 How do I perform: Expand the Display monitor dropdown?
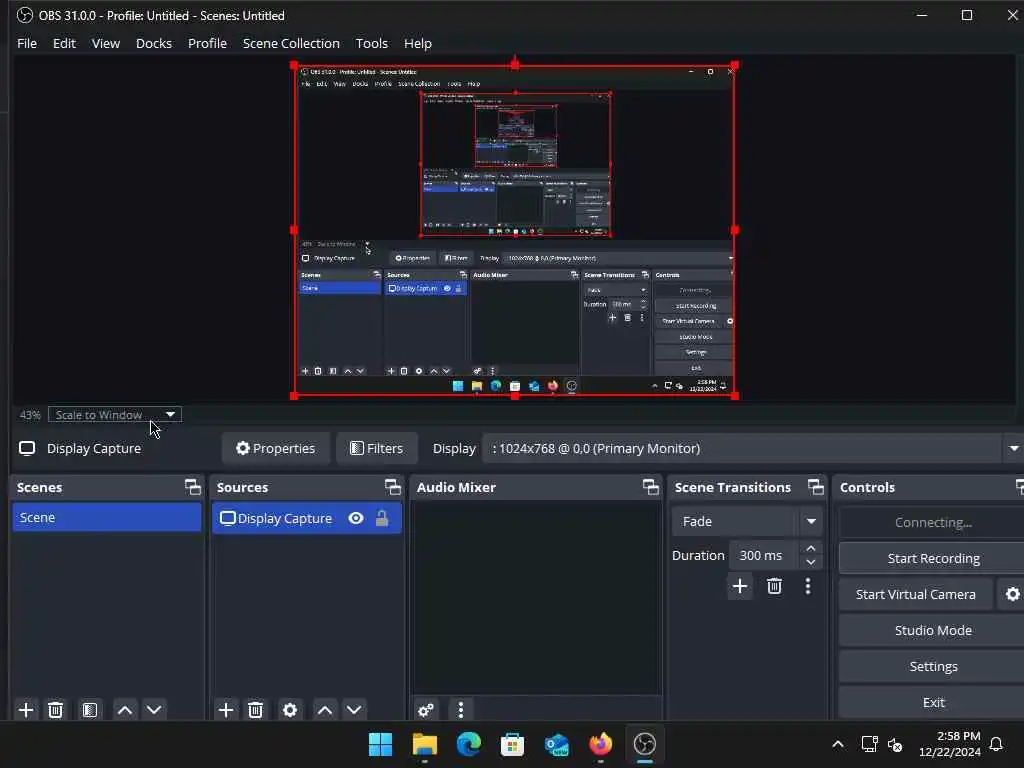pos(1014,449)
